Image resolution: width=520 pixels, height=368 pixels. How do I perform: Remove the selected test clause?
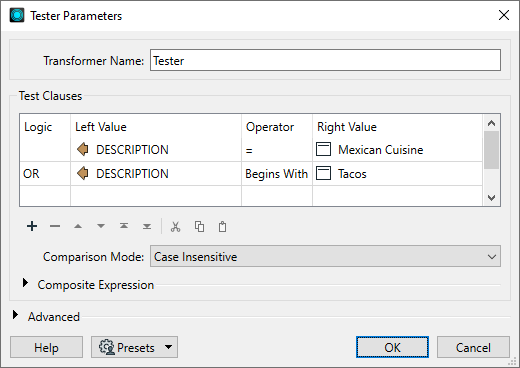55,226
